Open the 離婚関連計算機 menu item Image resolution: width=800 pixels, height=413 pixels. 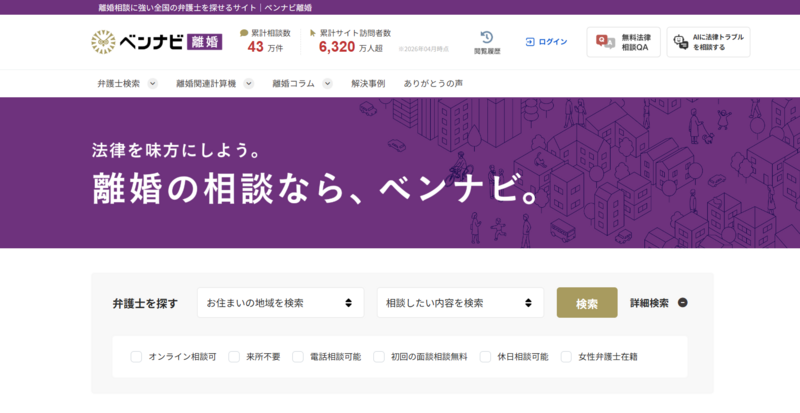(x=206, y=84)
